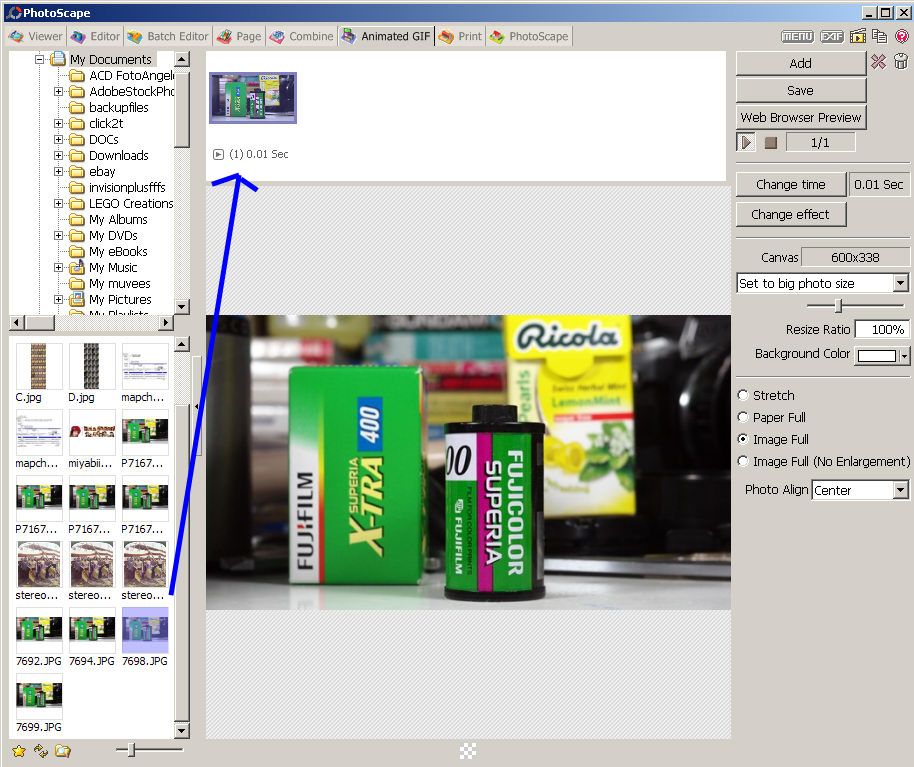Screen dimensions: 914x767
Task: Open the help question mark icon
Action: tap(902, 36)
